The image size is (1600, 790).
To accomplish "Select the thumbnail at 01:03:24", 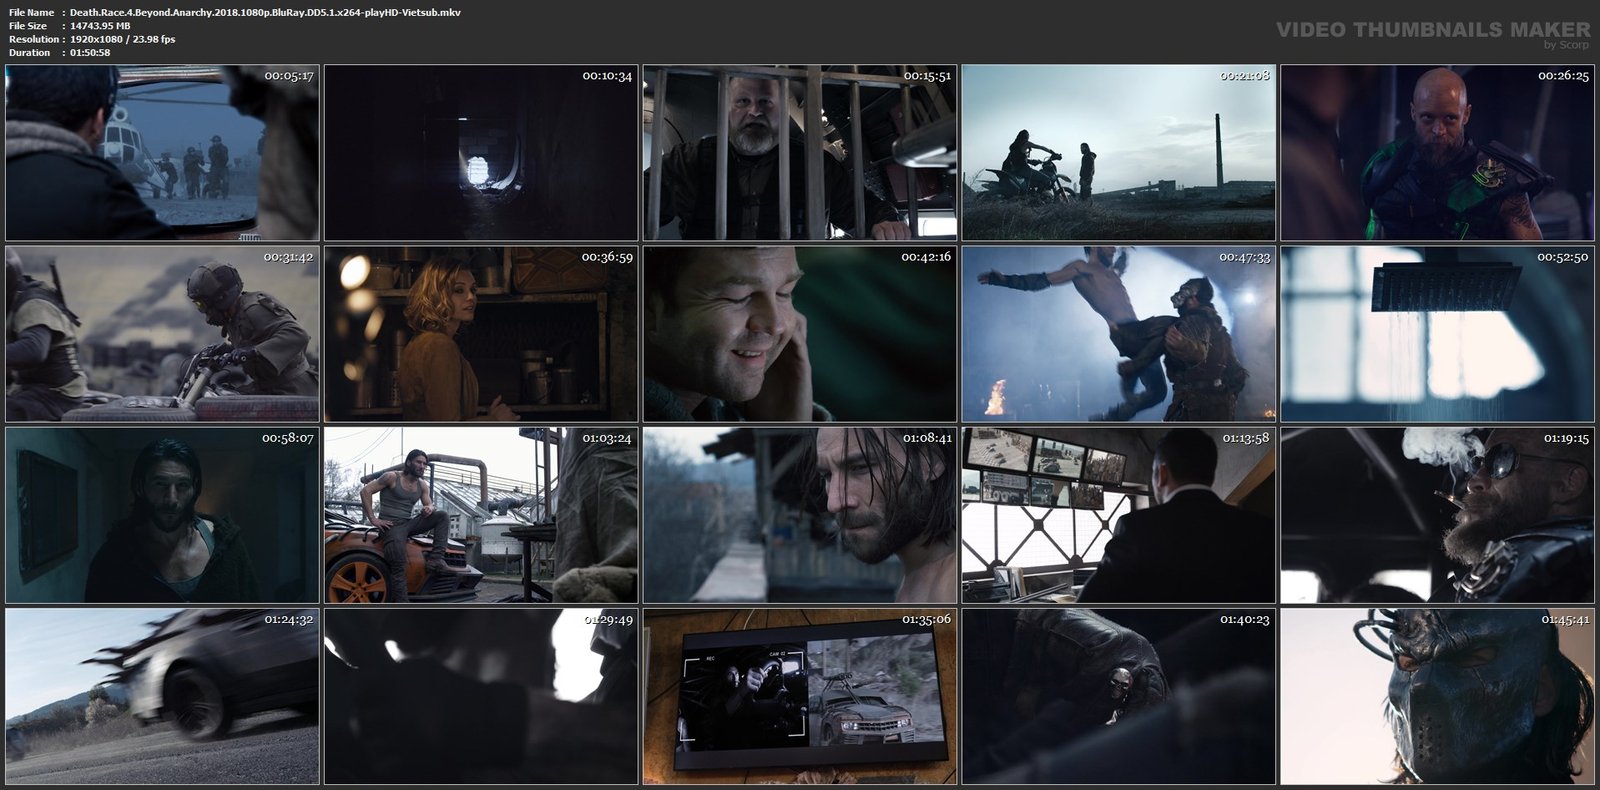I will [x=481, y=515].
